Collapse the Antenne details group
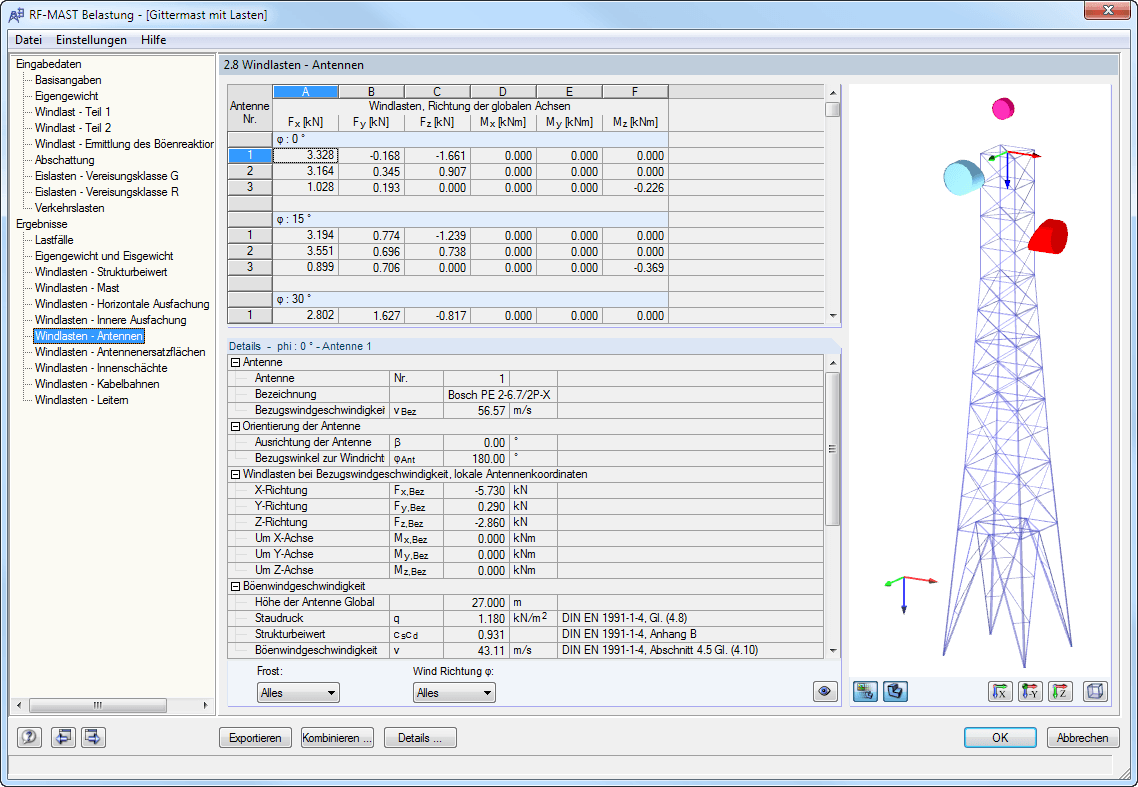1138x787 pixels. pos(235,362)
